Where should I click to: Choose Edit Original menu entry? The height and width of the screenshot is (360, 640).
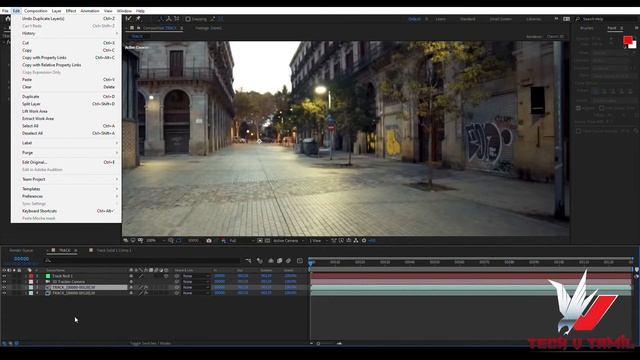click(66, 162)
